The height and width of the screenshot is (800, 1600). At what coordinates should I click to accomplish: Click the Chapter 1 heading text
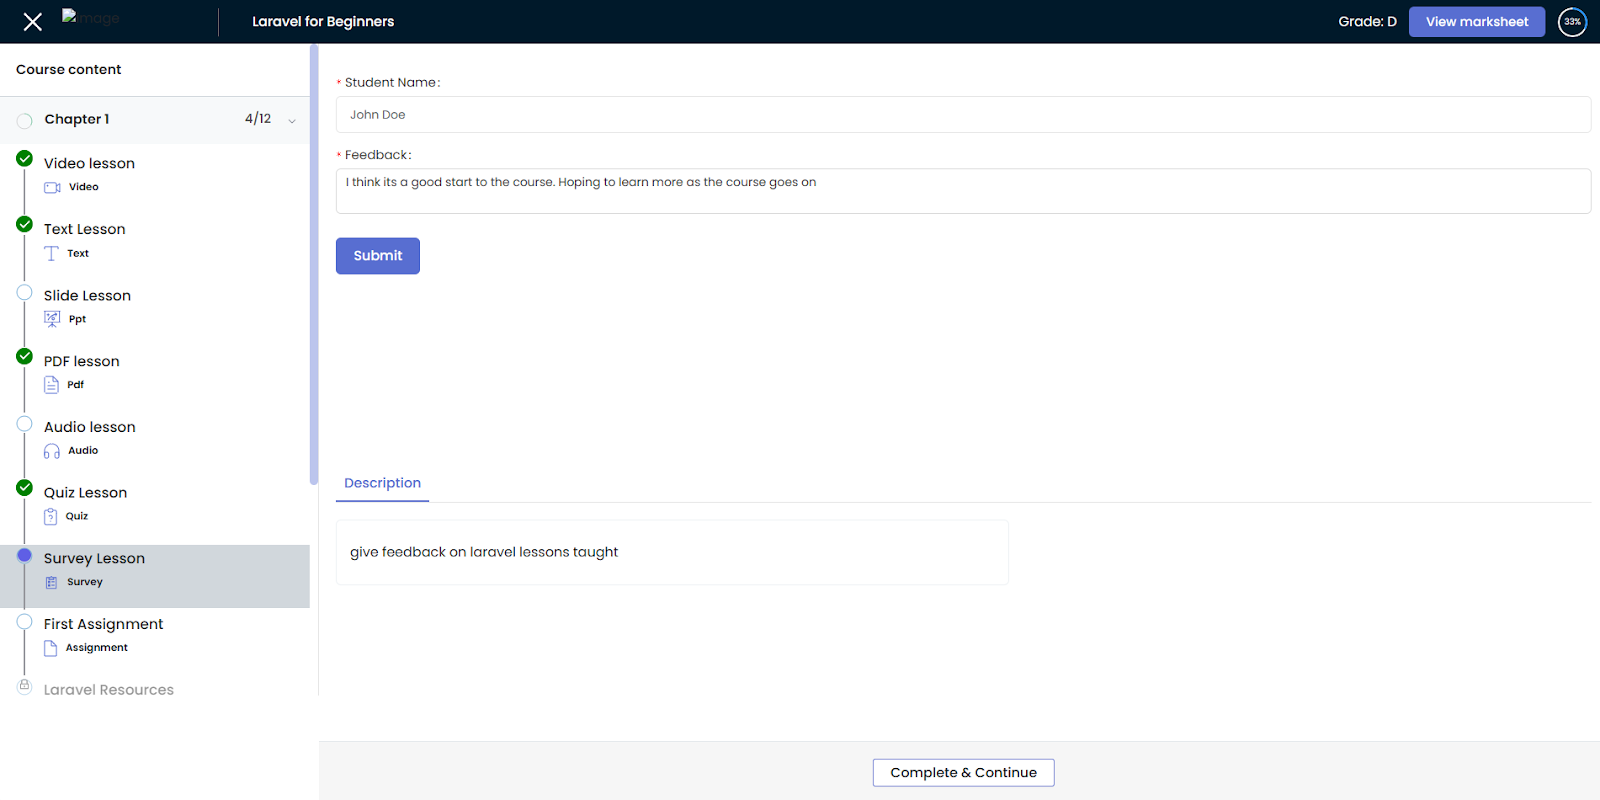click(x=77, y=119)
